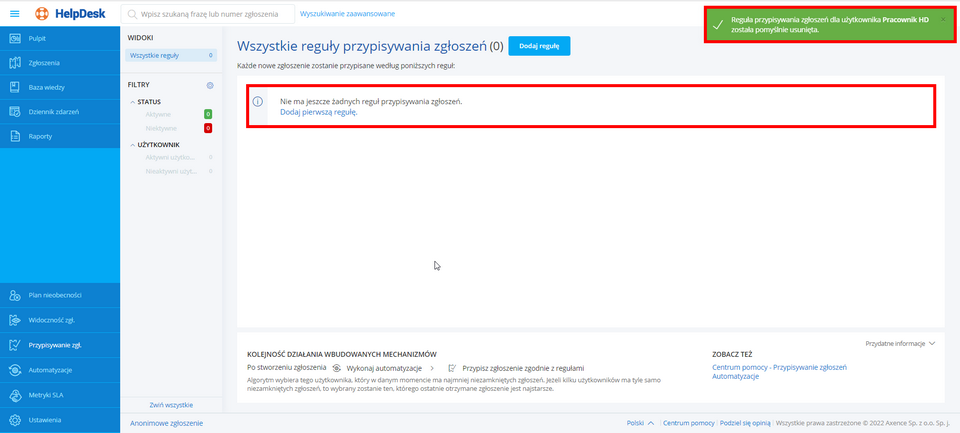Open the Polski language dropdown
Screen dimensions: 960x433
click(640, 423)
